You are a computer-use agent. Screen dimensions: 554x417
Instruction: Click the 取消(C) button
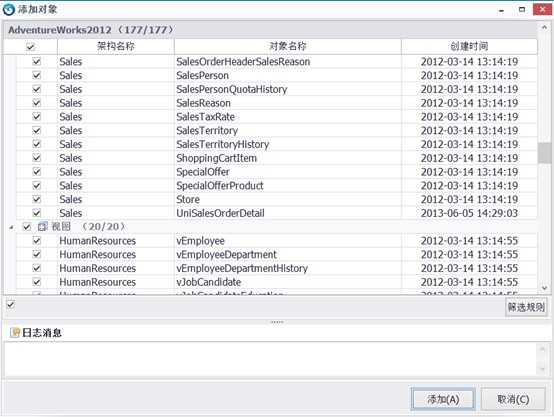pos(513,399)
